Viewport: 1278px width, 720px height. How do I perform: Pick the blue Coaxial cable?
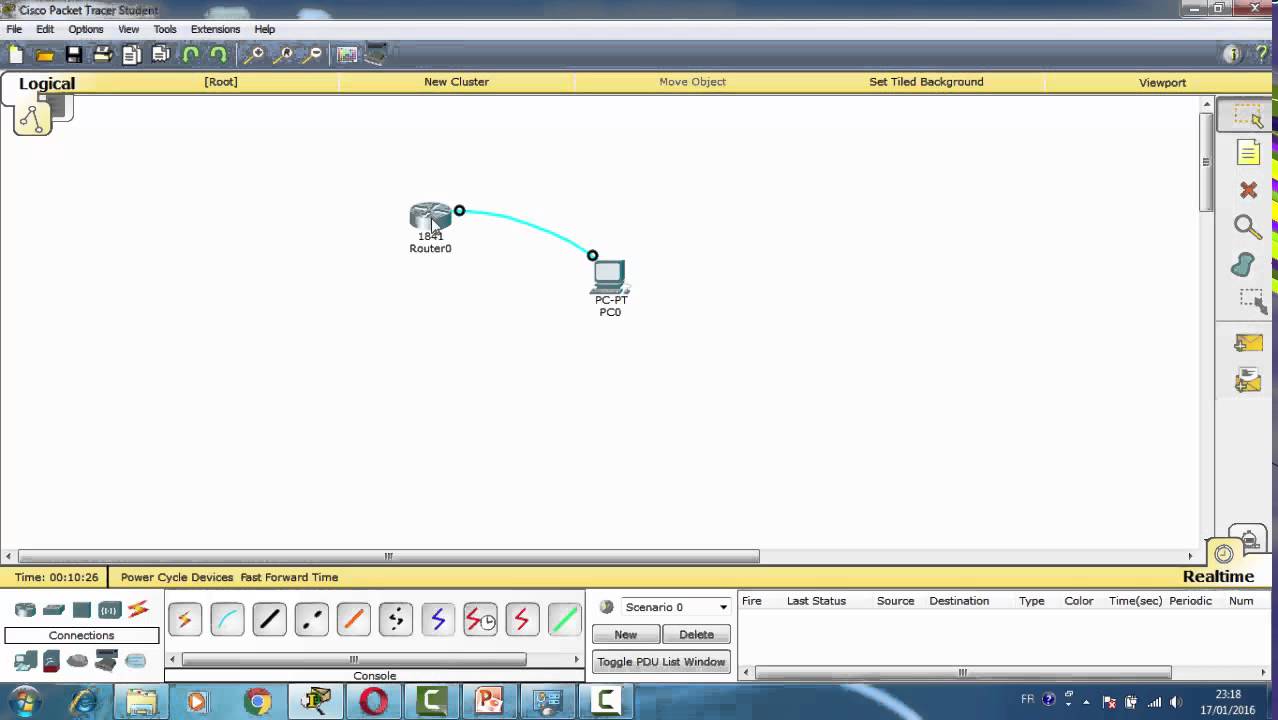pos(438,620)
